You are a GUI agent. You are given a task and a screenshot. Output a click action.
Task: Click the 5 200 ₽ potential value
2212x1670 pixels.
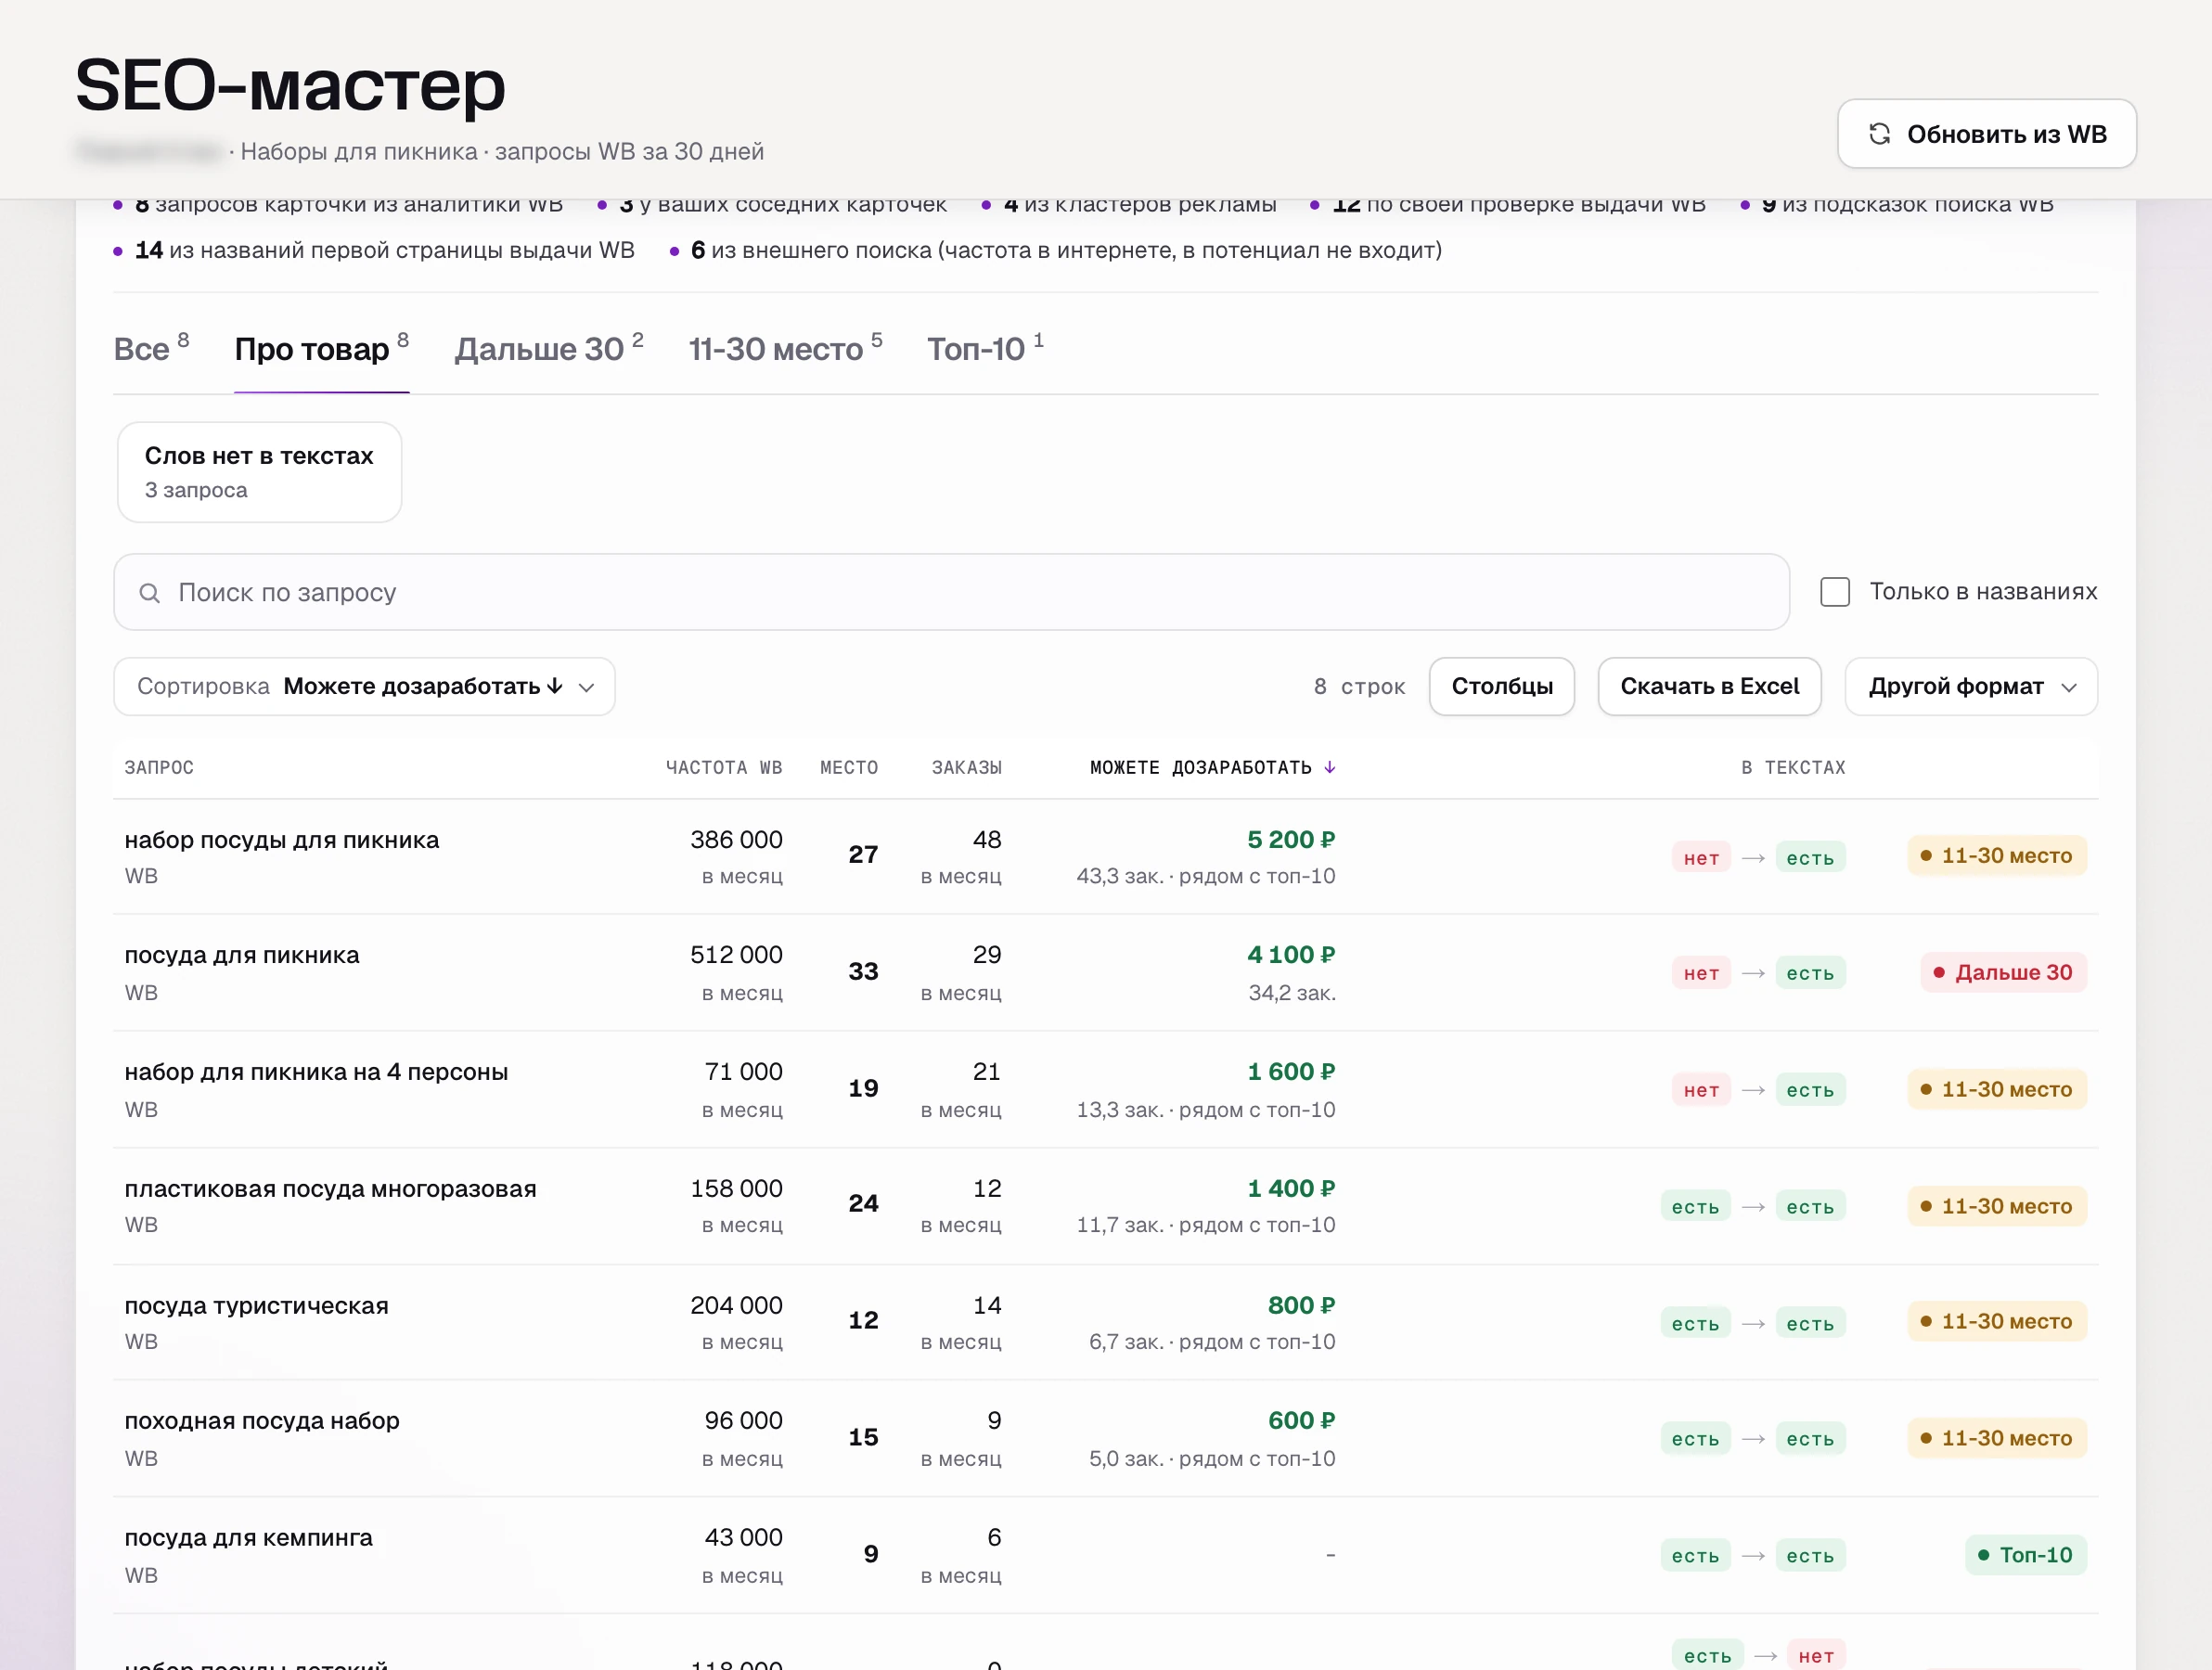[x=1291, y=840]
